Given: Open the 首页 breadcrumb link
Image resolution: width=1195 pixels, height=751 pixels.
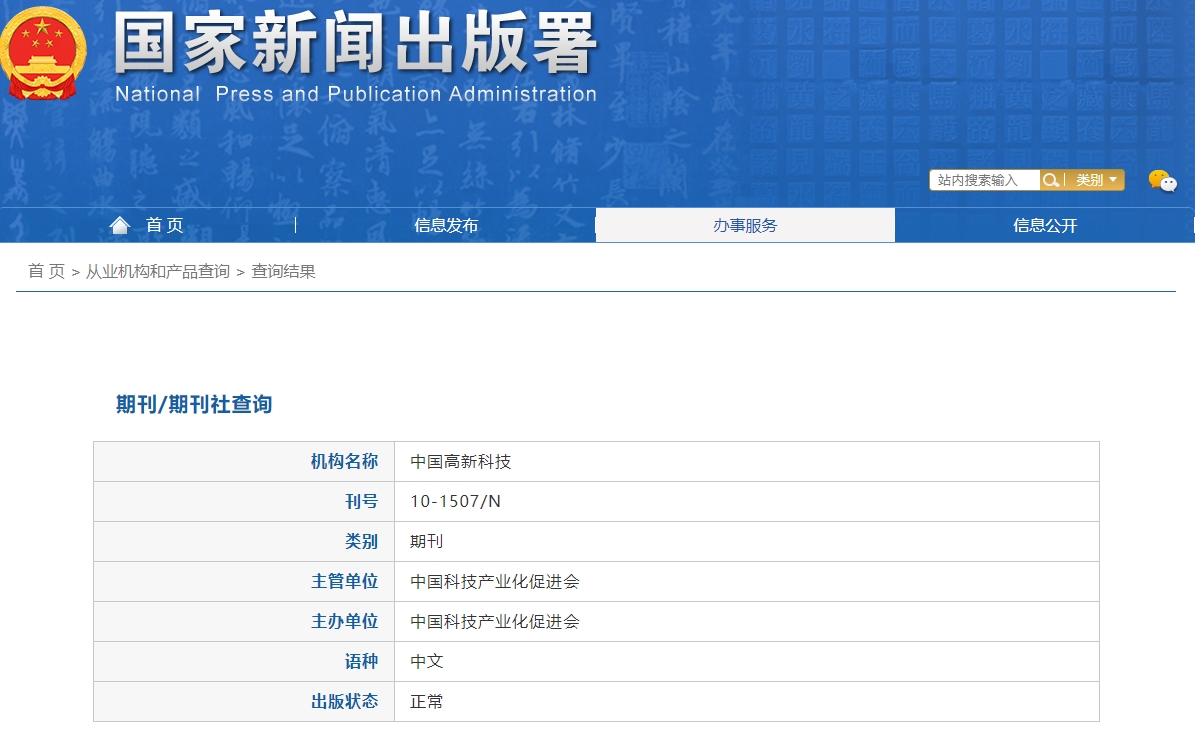Looking at the screenshot, I should tap(41, 271).
